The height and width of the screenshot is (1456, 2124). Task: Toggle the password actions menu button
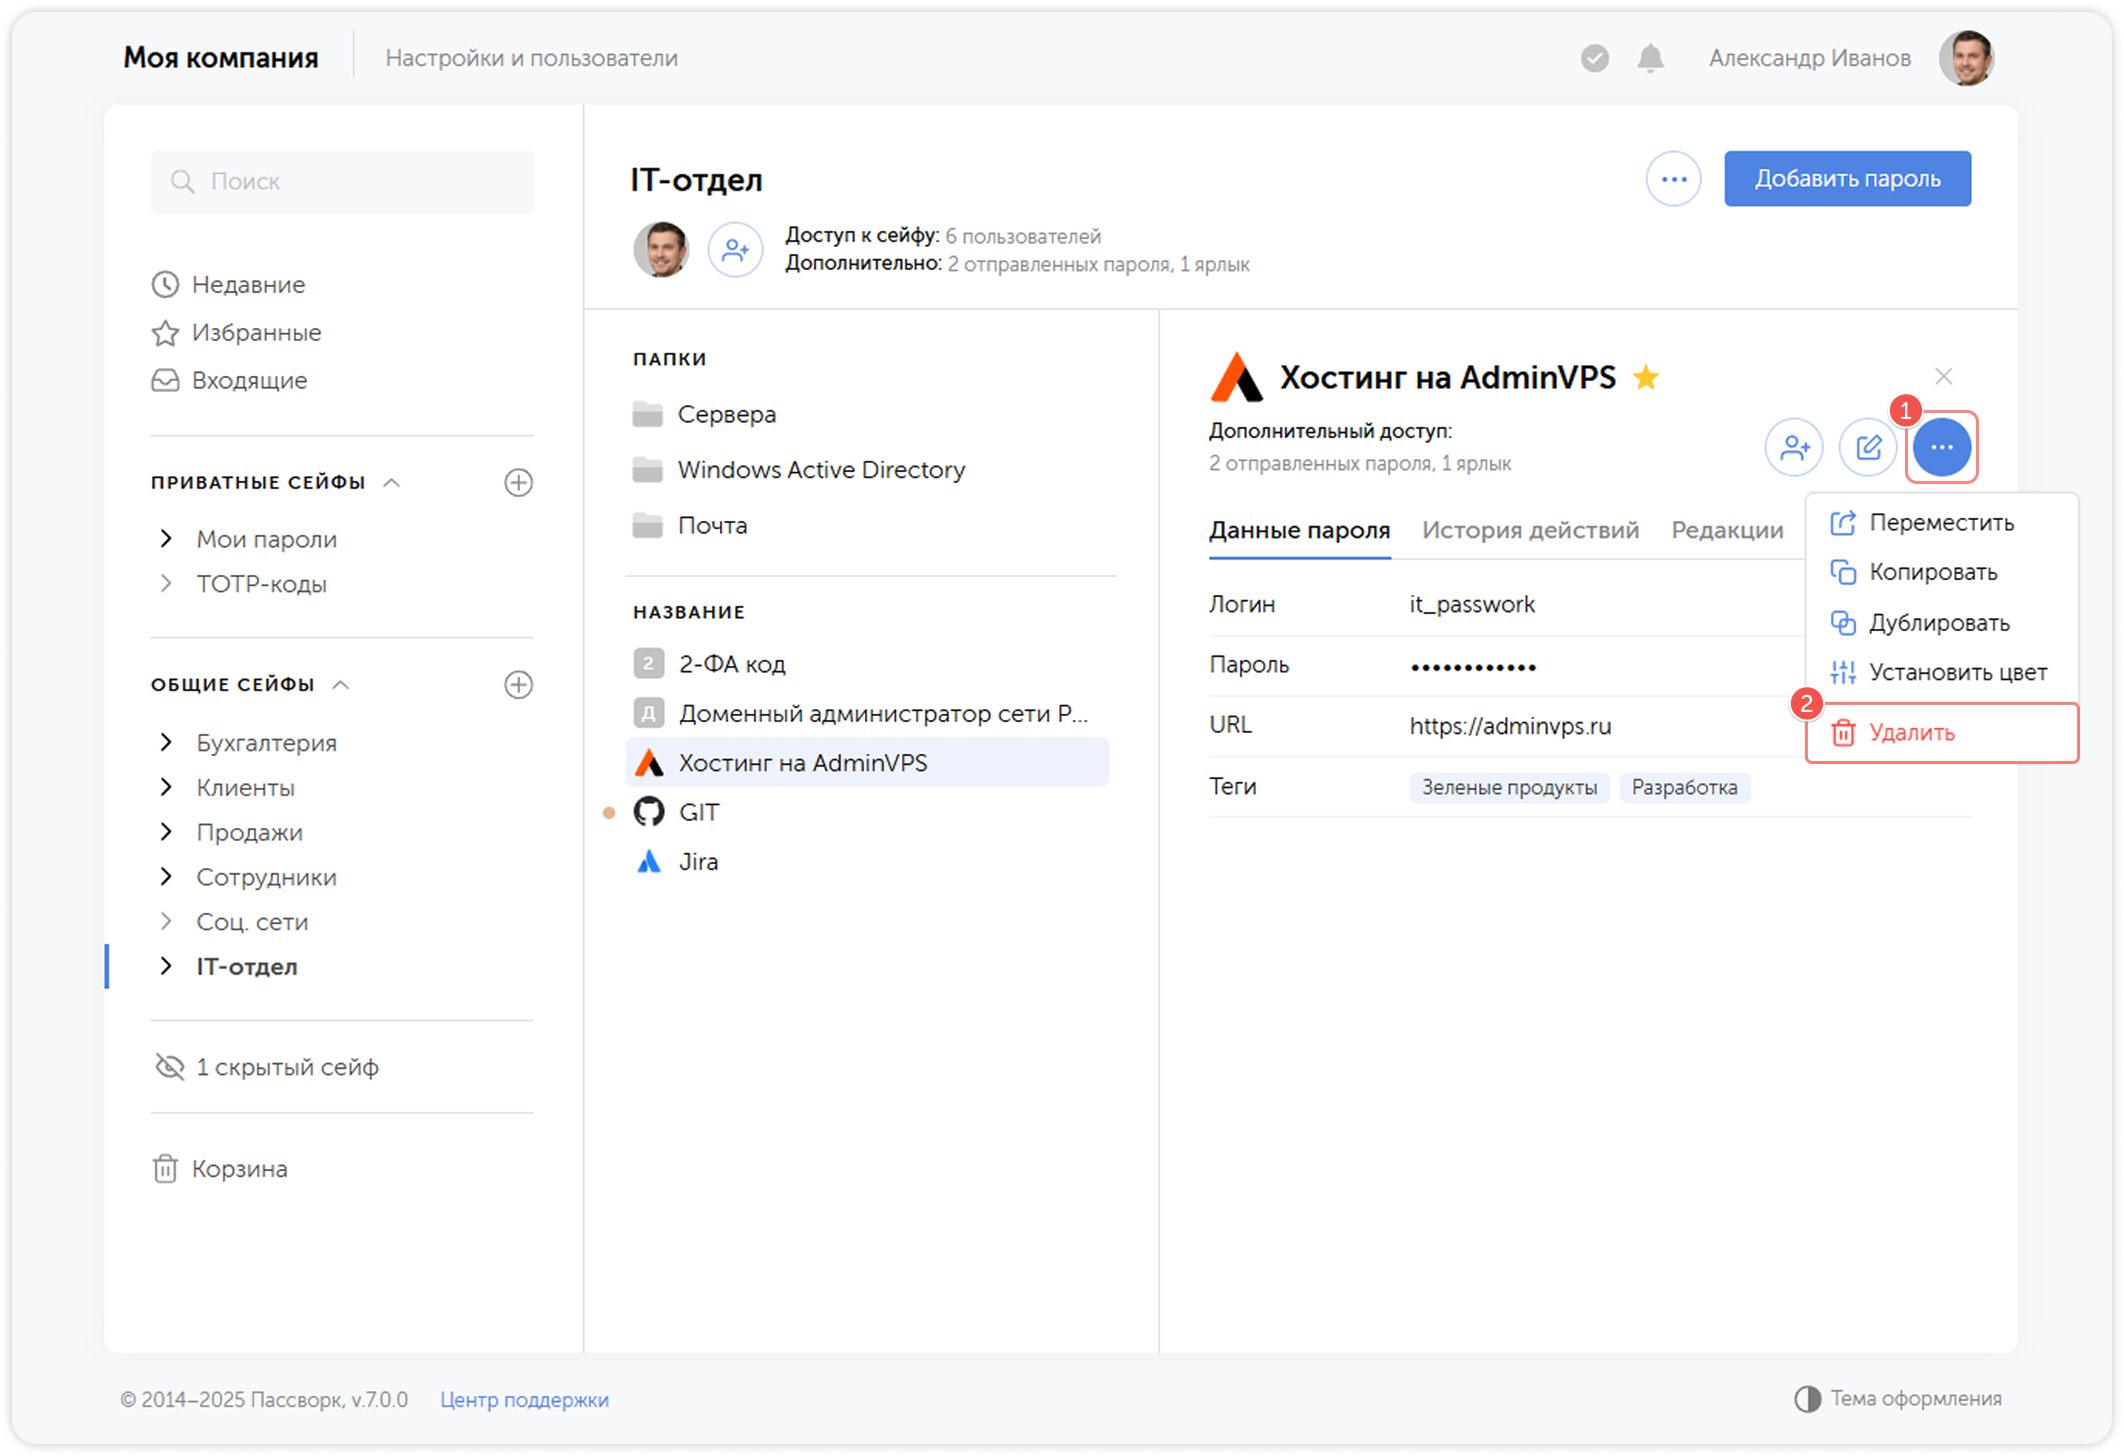(x=1942, y=447)
